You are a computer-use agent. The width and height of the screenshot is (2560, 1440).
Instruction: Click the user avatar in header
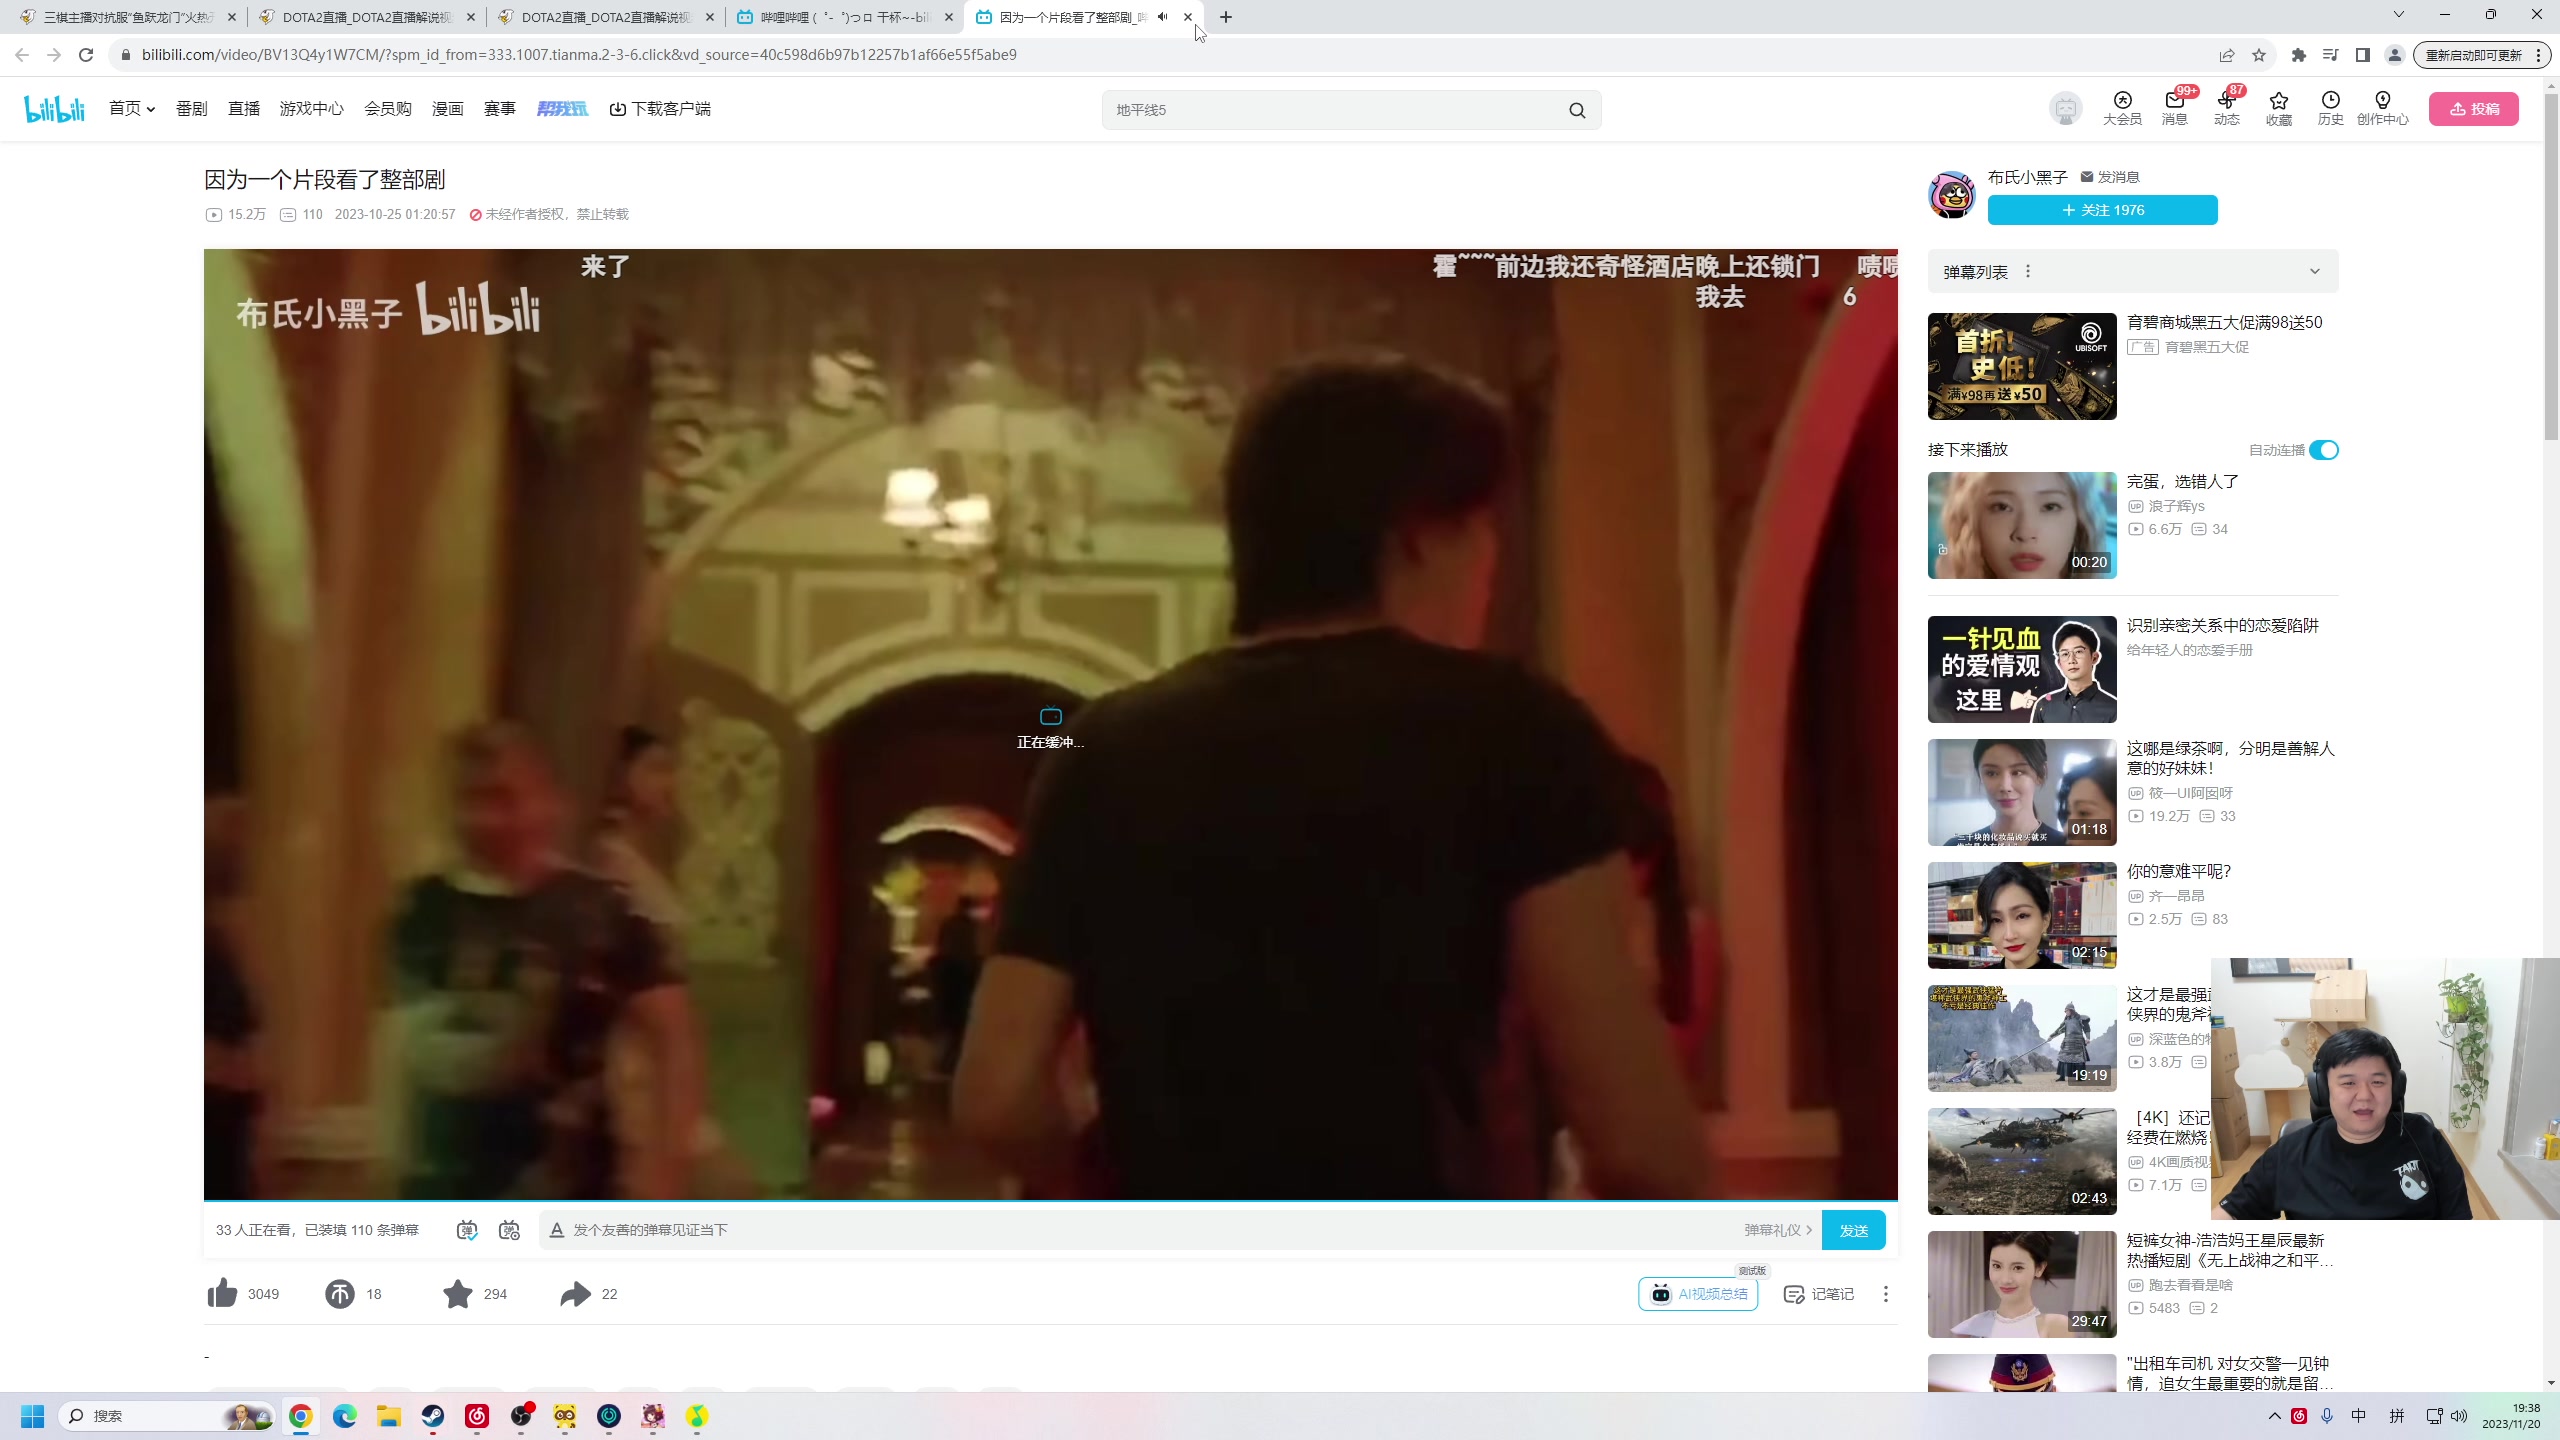click(x=2066, y=108)
